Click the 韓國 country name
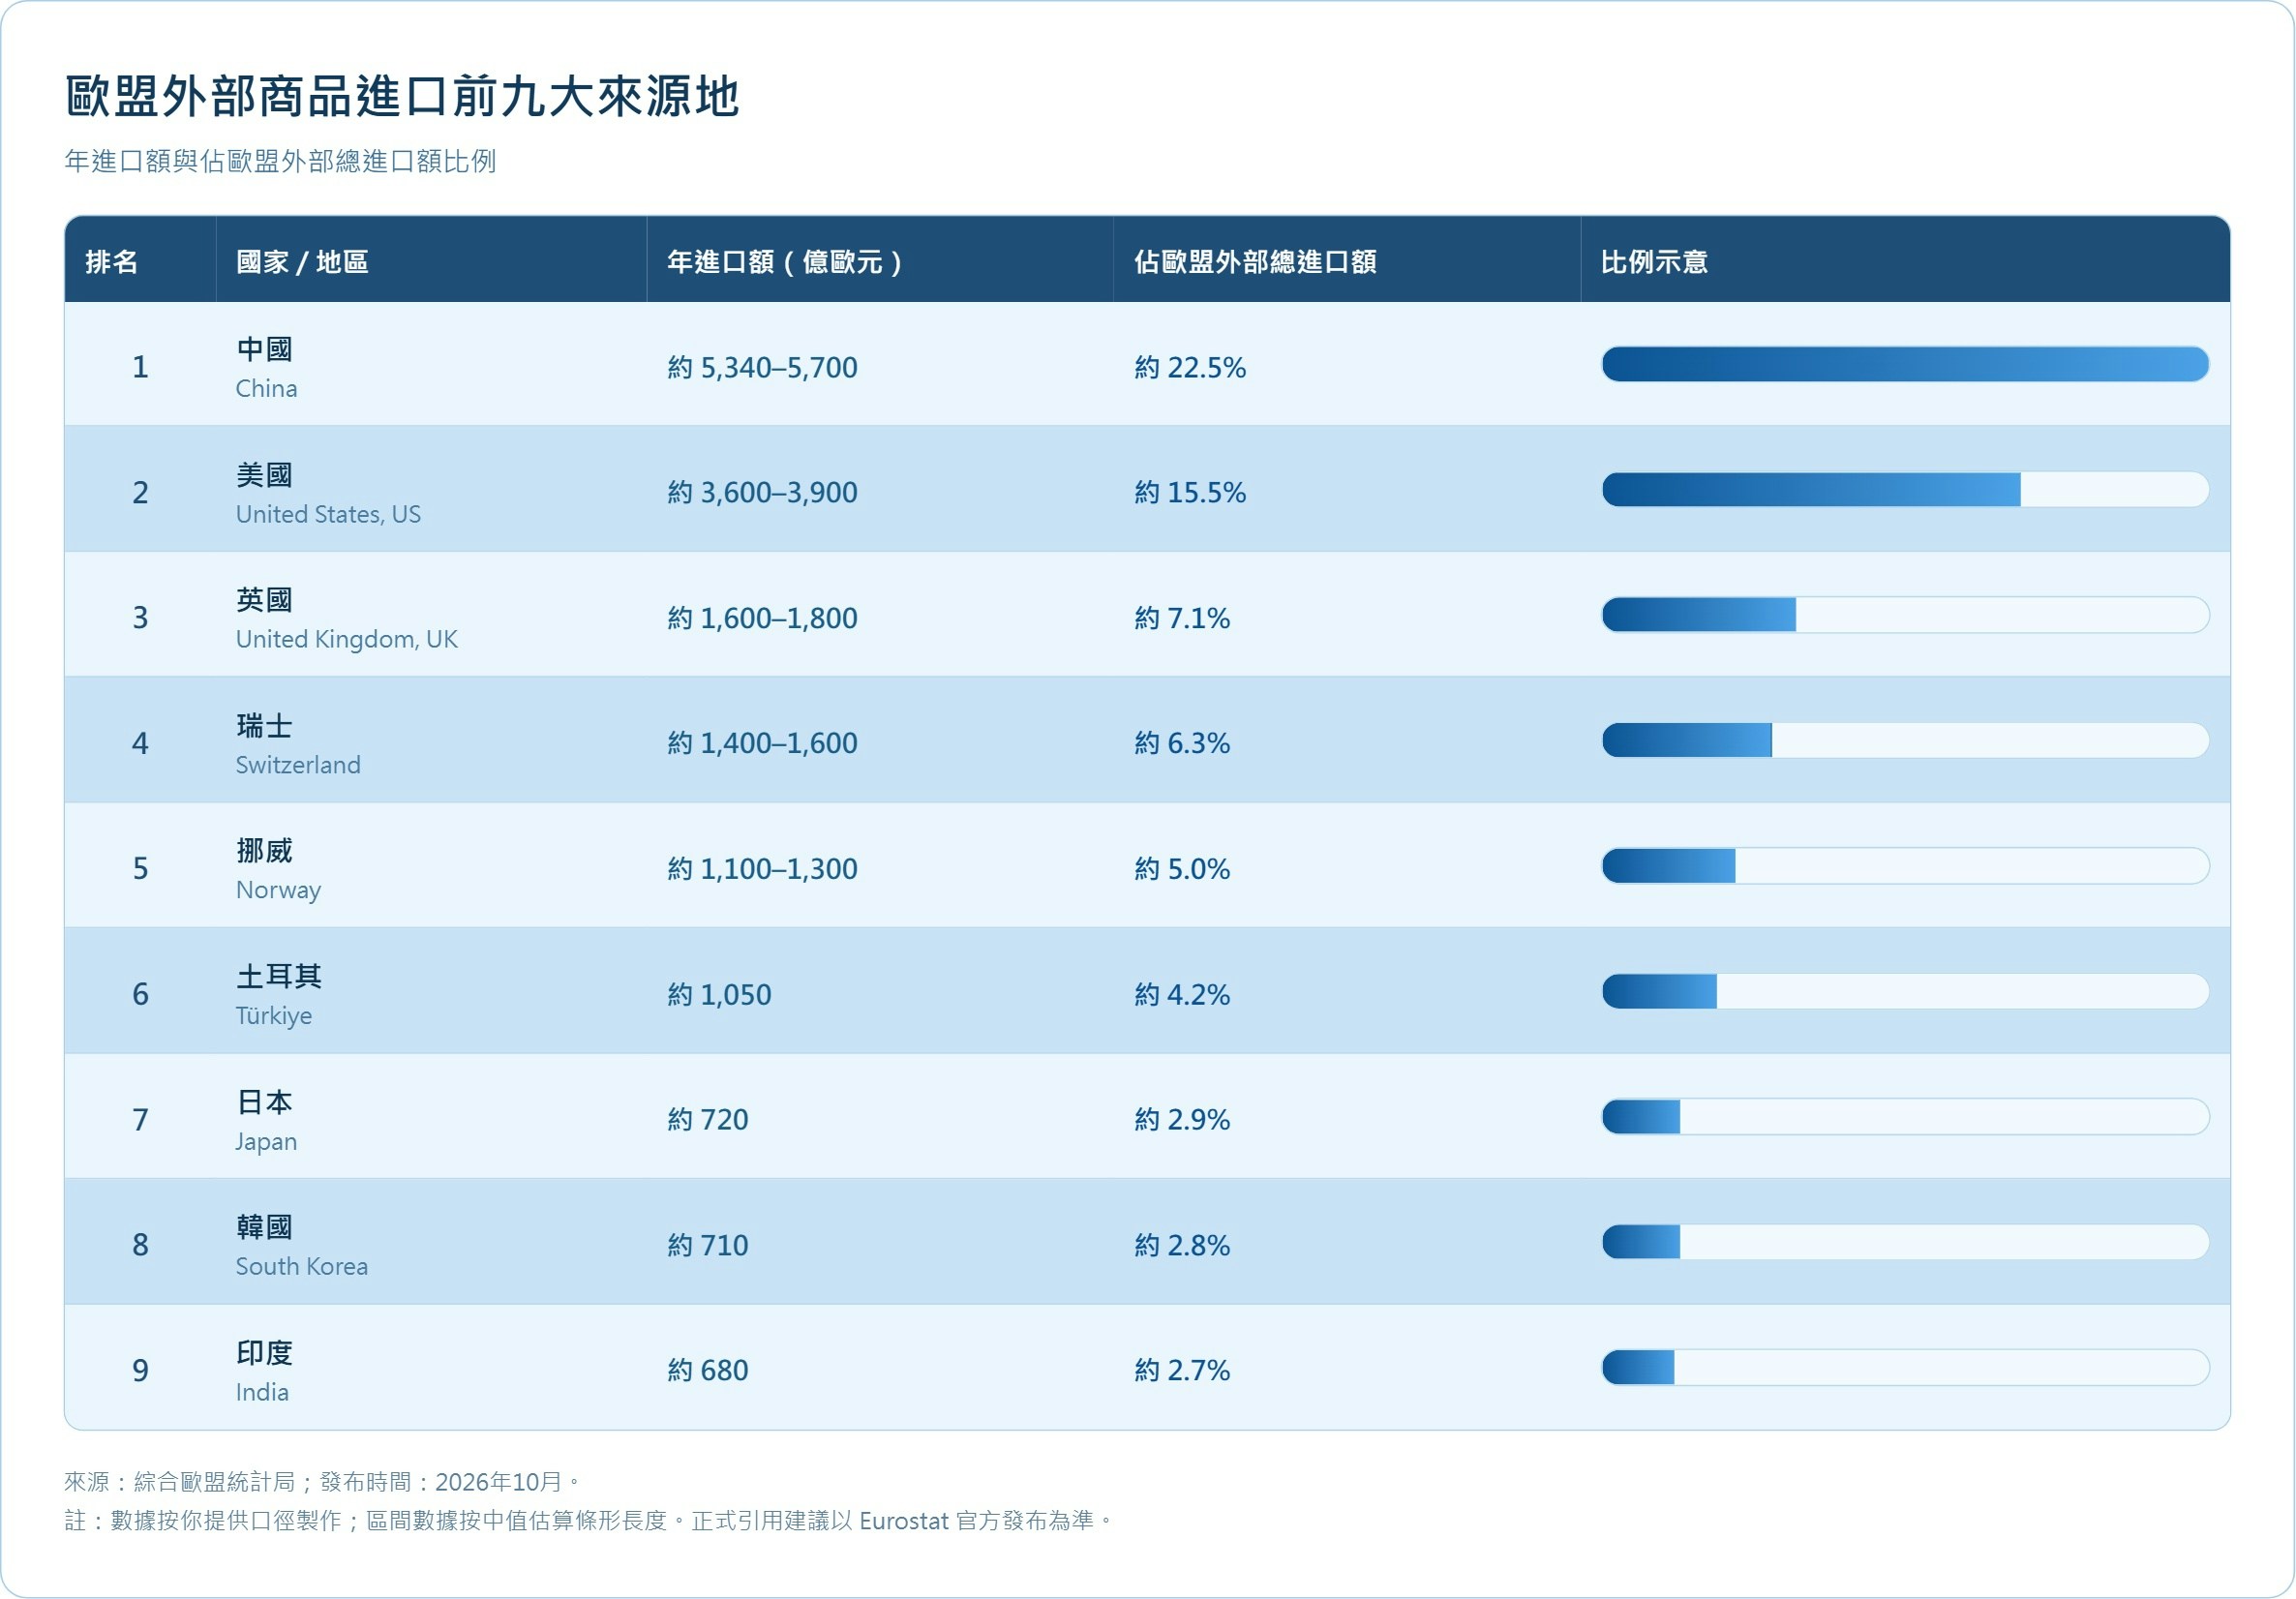Screen dimensions: 2296x1599 pos(265,1227)
